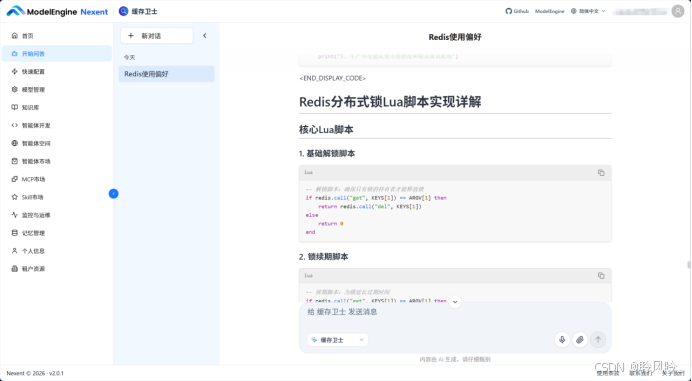Click the user avatar icon

pyautogui.click(x=678, y=11)
